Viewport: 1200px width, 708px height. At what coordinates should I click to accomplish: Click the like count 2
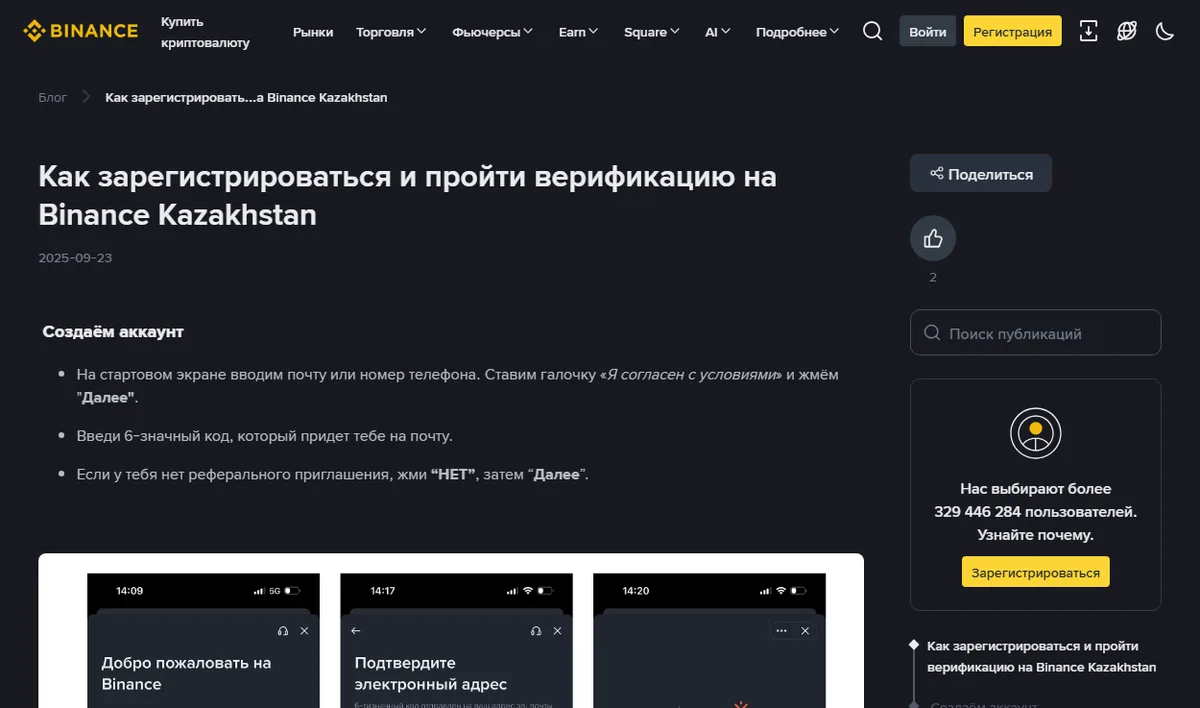pyautogui.click(x=933, y=277)
